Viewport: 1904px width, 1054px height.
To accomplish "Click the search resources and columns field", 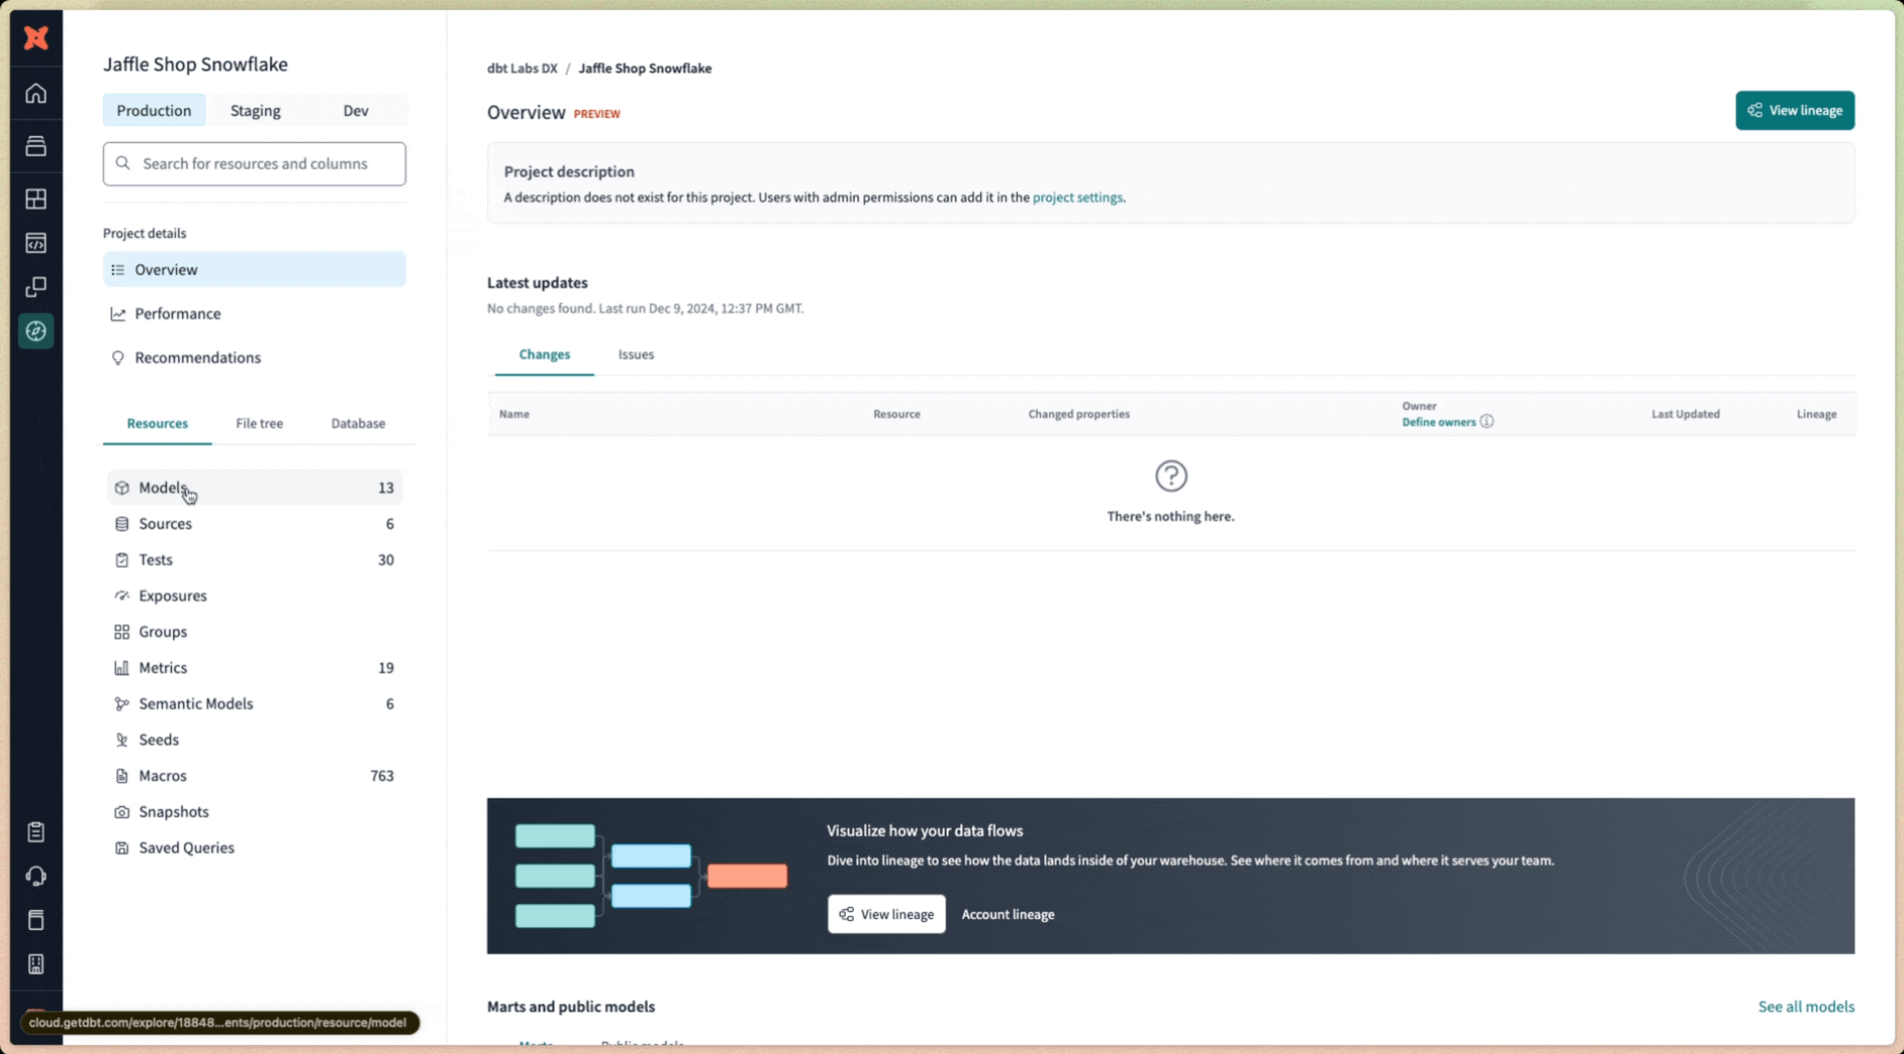I will pyautogui.click(x=254, y=163).
